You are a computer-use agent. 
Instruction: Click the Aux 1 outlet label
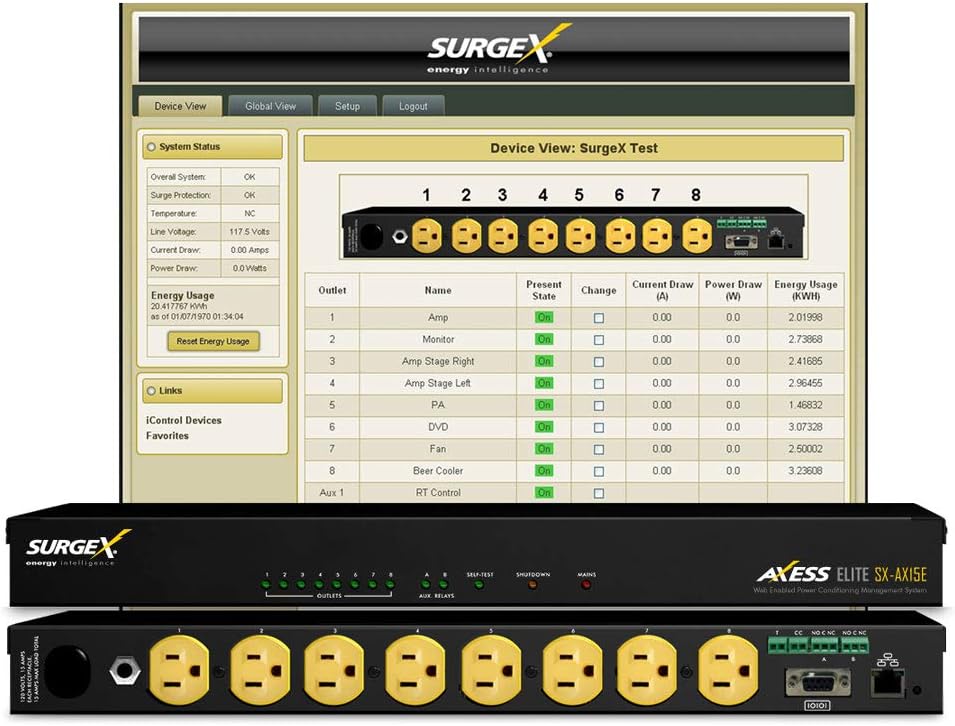(x=332, y=493)
